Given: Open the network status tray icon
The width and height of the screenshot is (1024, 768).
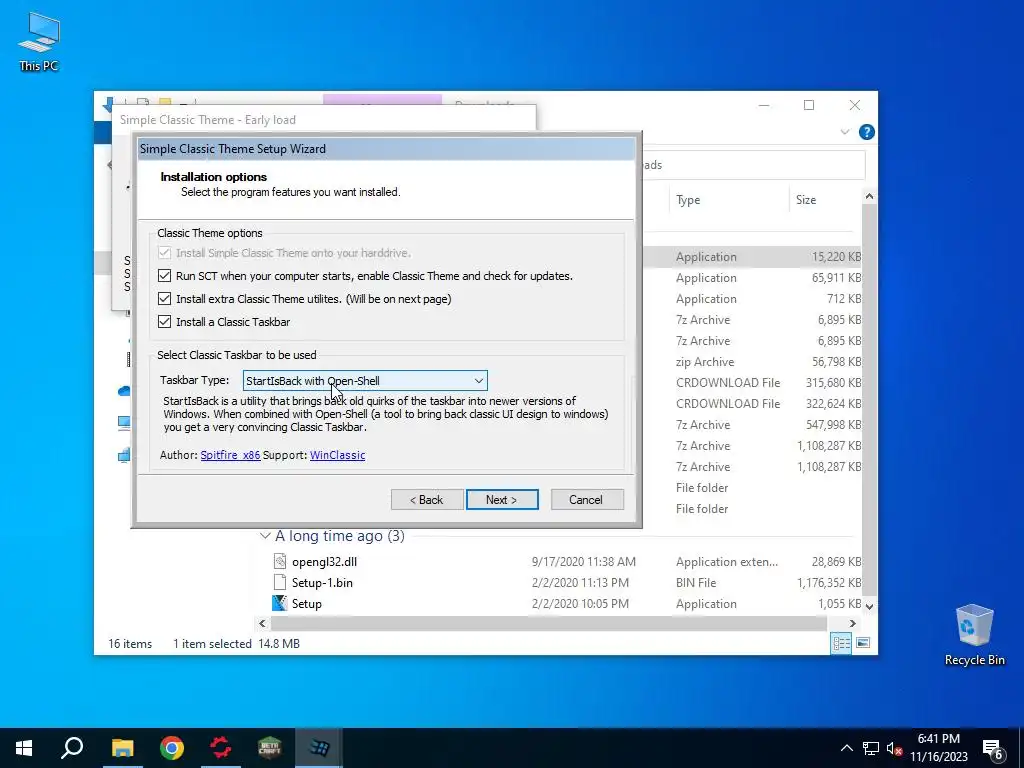Looking at the screenshot, I should 871,748.
